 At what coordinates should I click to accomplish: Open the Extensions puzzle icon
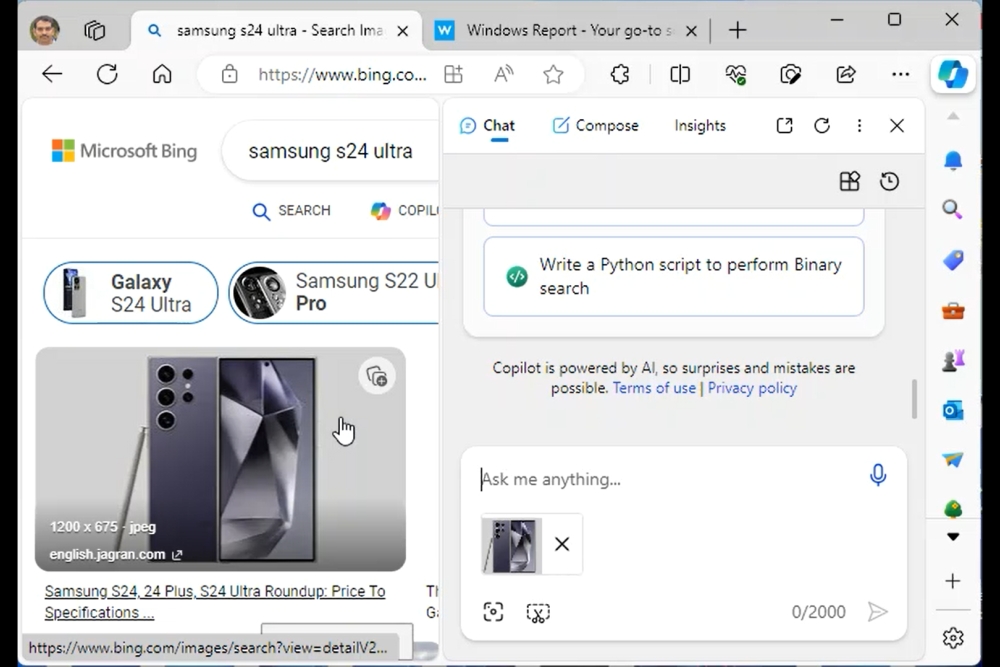(620, 75)
